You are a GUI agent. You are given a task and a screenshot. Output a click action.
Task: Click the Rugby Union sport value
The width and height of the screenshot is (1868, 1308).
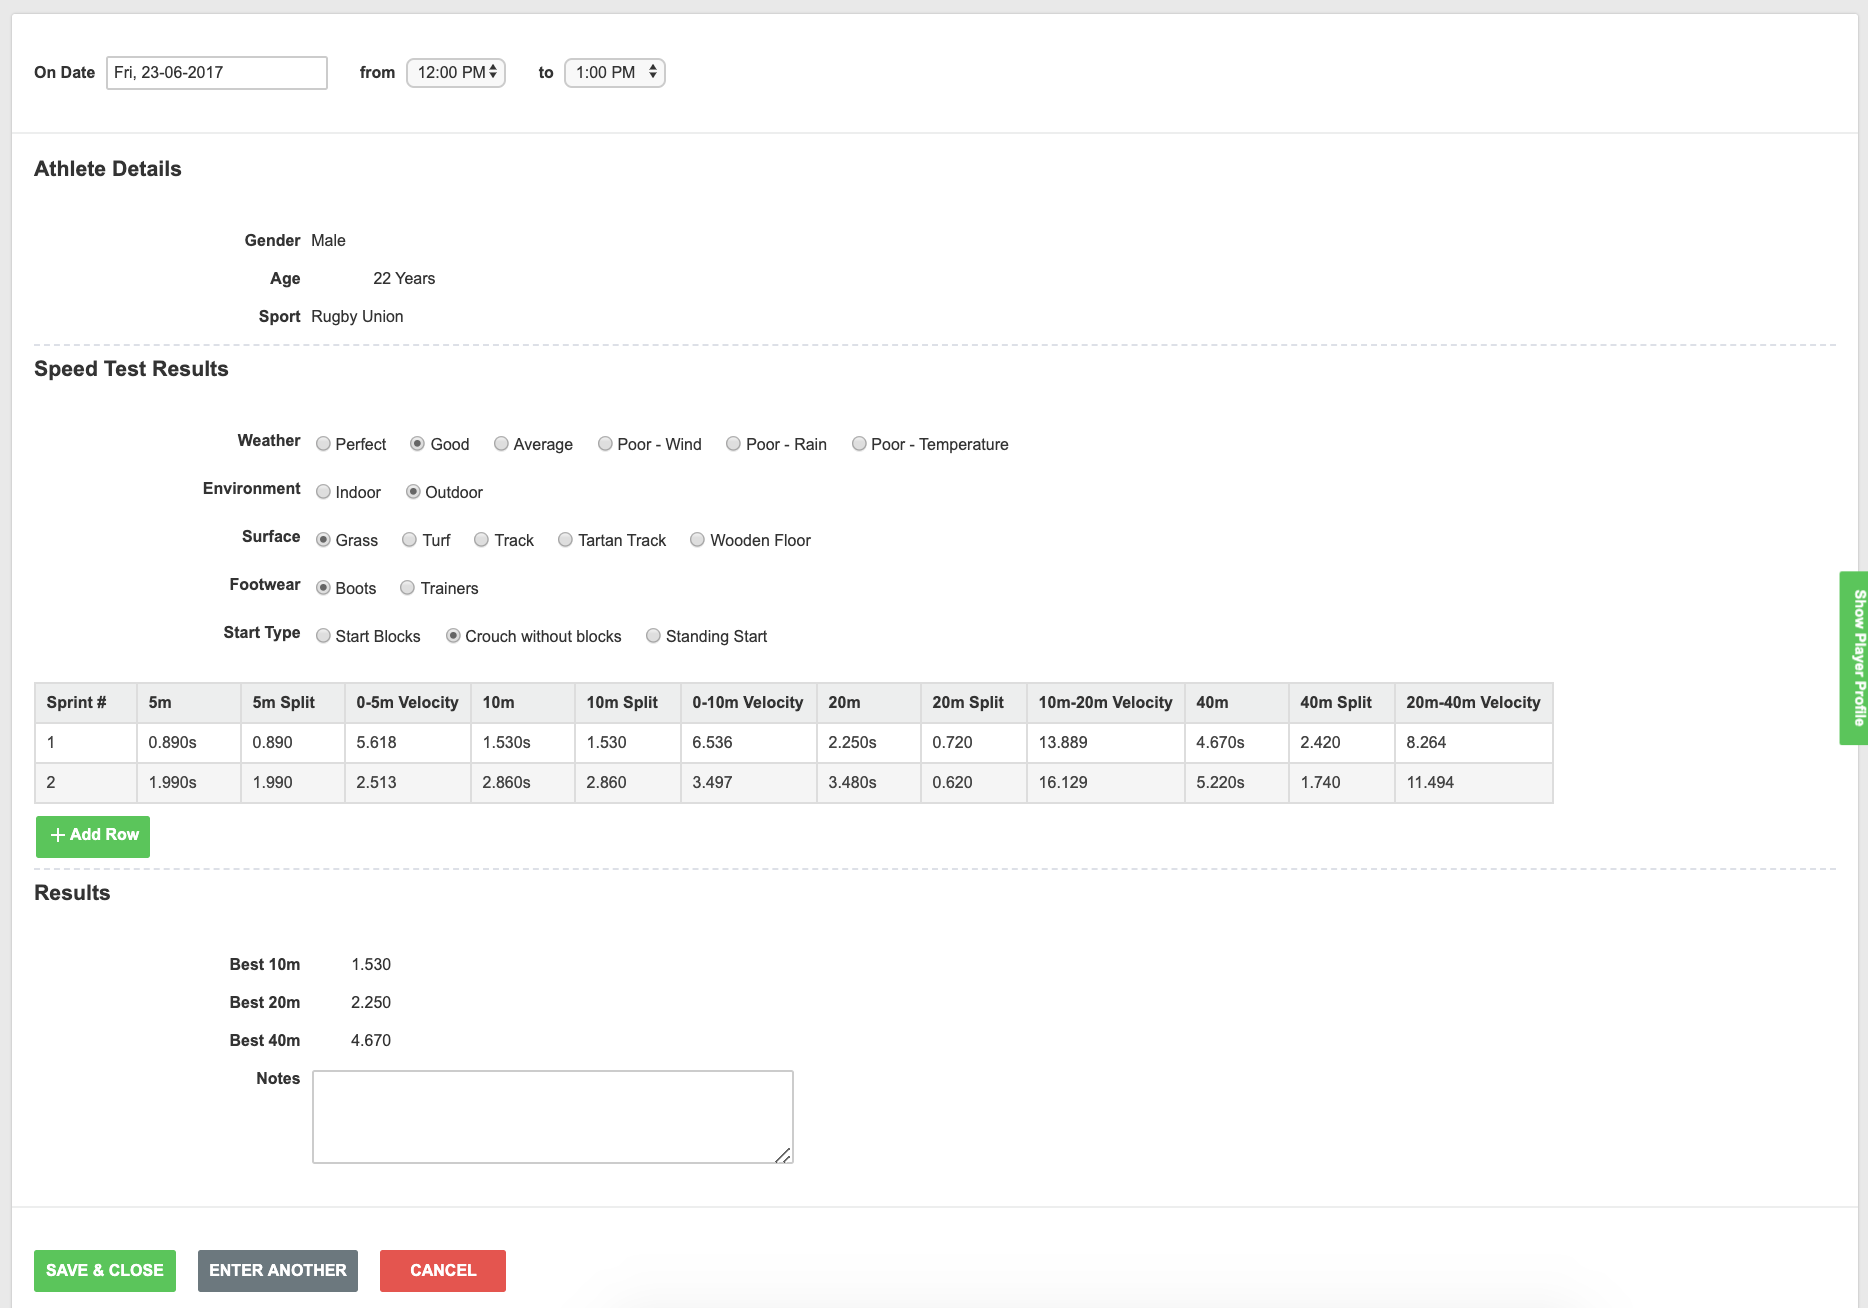click(x=357, y=317)
